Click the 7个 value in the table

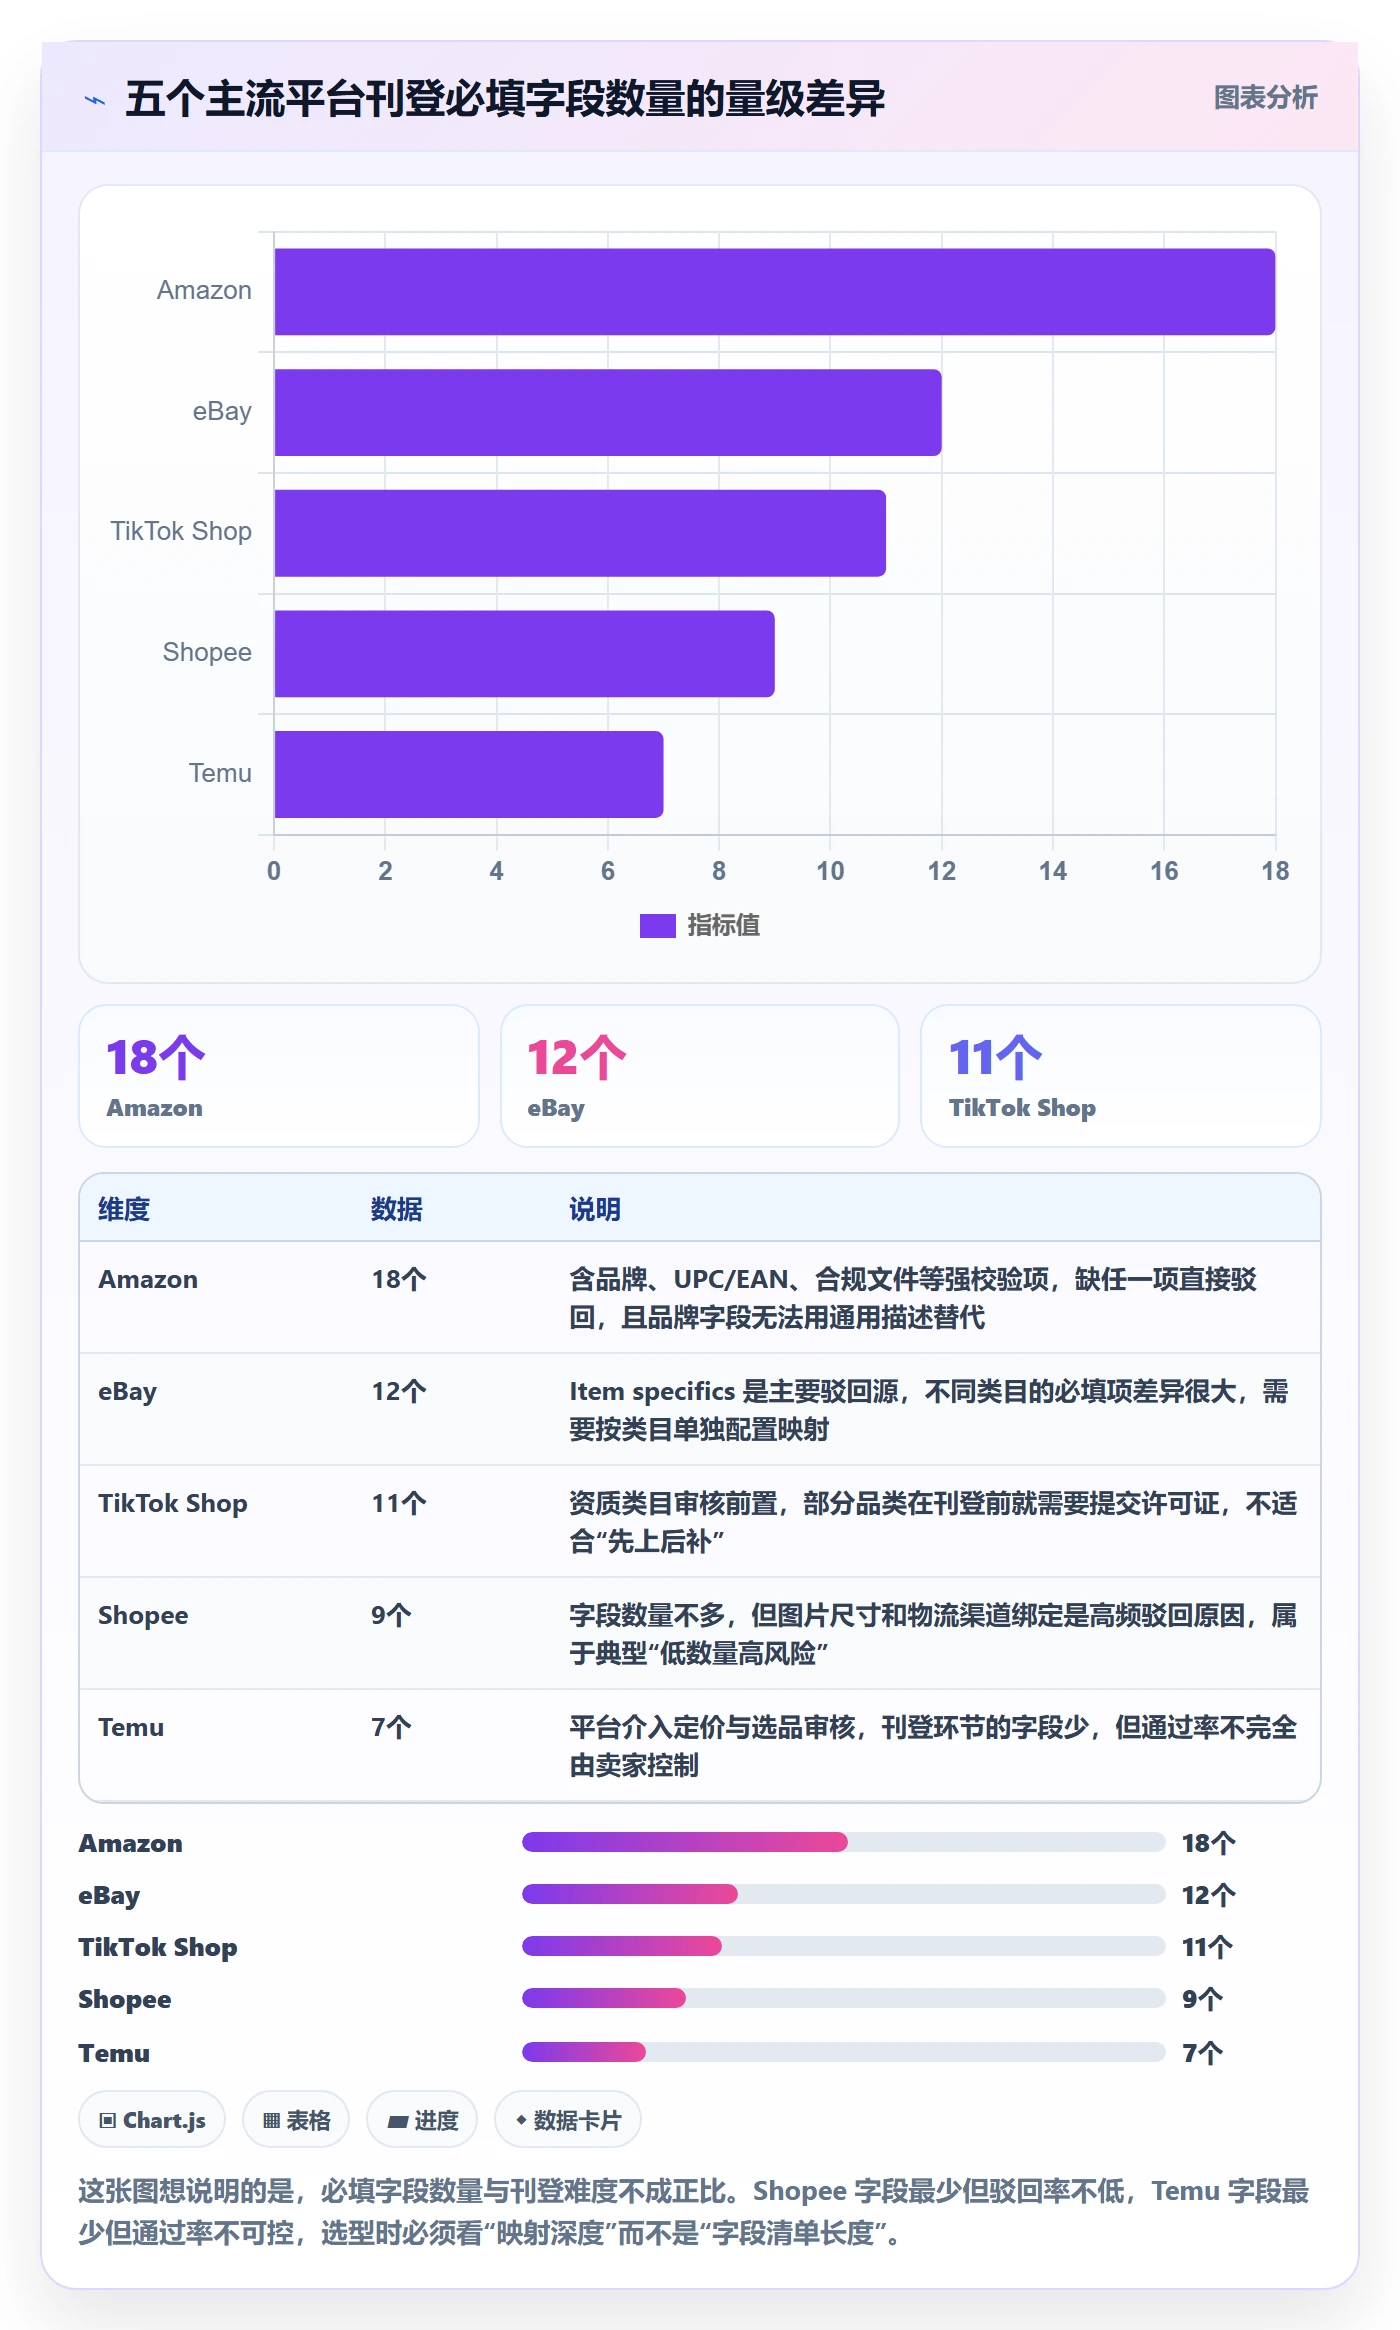tap(391, 1728)
